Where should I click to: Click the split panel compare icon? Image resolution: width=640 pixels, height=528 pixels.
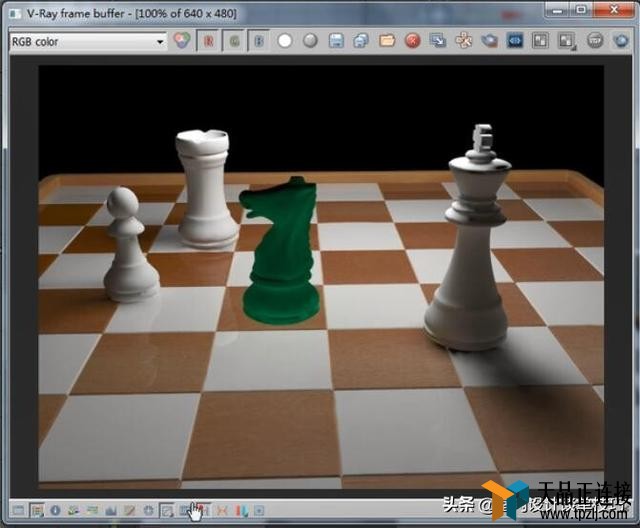click(540, 41)
